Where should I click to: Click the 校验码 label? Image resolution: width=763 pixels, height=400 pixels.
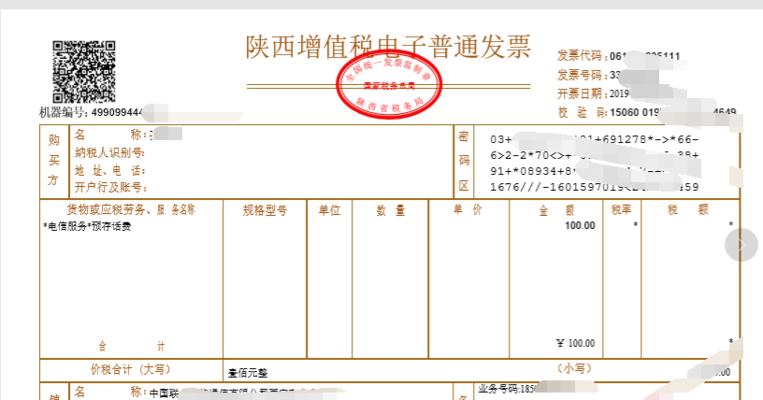click(x=580, y=112)
